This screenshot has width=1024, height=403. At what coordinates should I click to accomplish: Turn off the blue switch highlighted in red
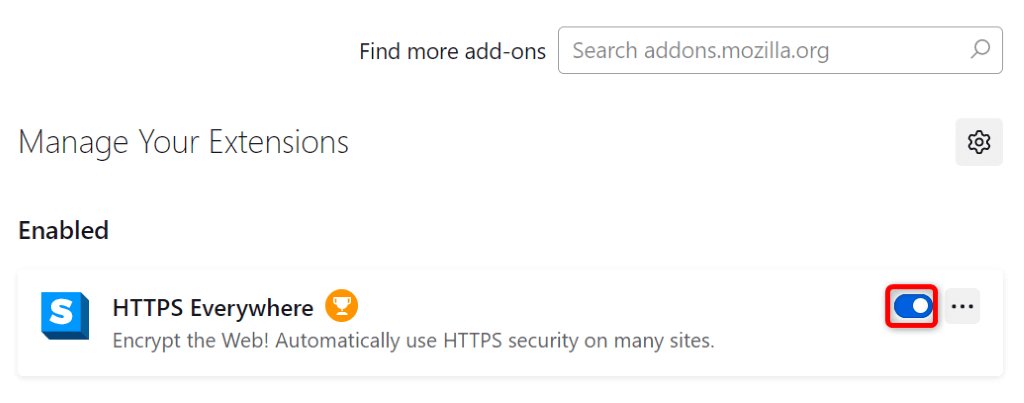(x=913, y=306)
